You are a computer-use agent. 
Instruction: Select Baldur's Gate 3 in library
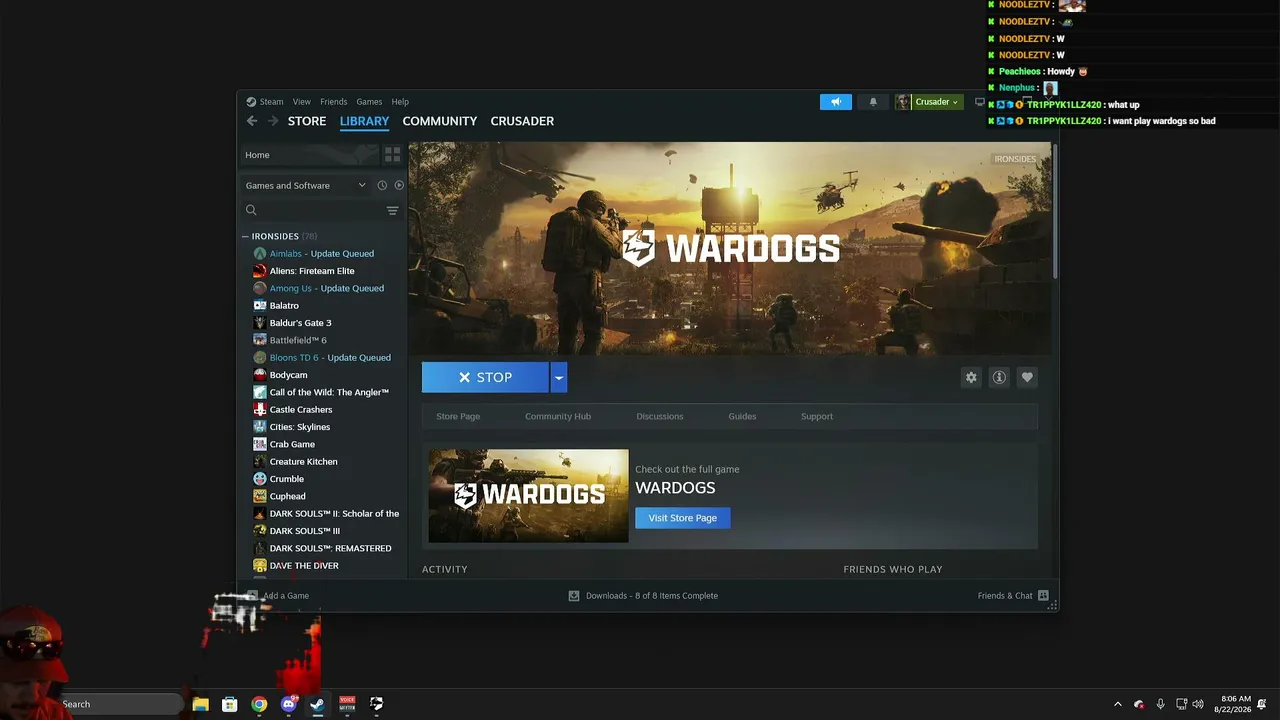click(300, 323)
